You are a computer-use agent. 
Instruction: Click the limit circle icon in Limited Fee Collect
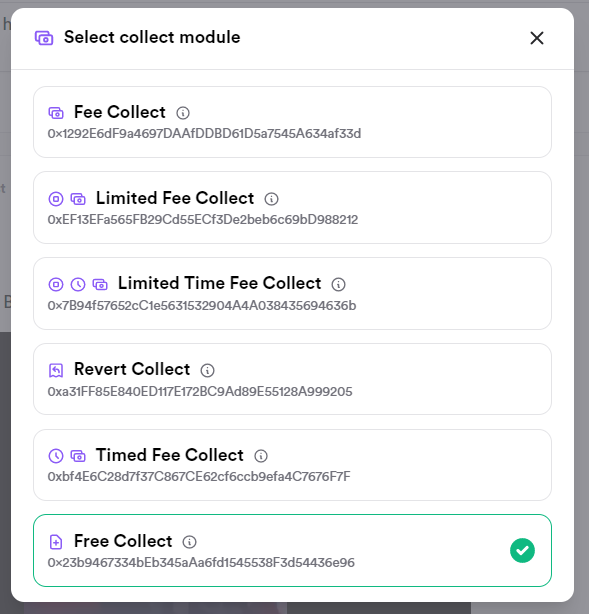[56, 199]
